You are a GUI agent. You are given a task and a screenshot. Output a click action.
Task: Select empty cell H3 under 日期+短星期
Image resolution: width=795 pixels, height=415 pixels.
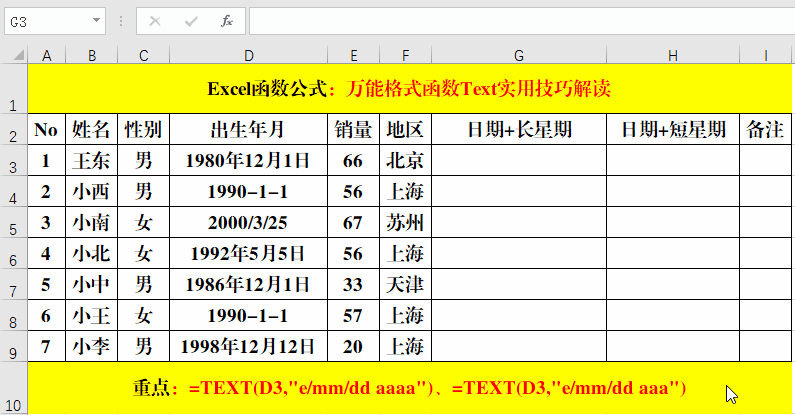[673, 160]
